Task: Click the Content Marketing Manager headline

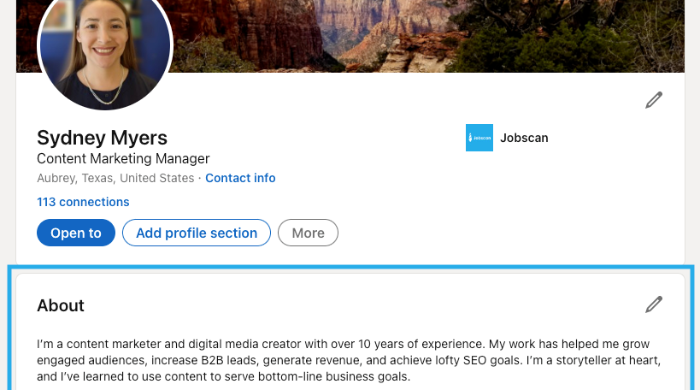Action: click(123, 159)
